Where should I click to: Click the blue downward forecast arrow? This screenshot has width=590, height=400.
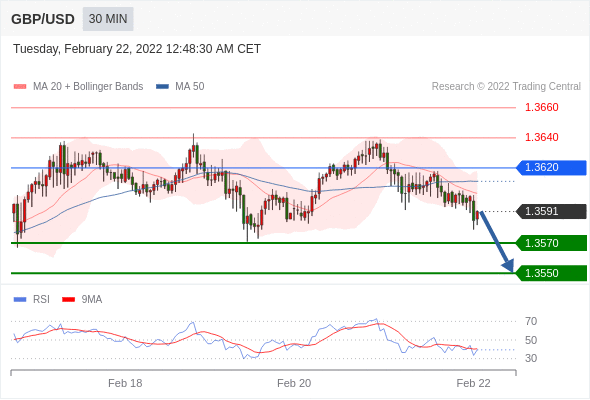[x=496, y=242]
